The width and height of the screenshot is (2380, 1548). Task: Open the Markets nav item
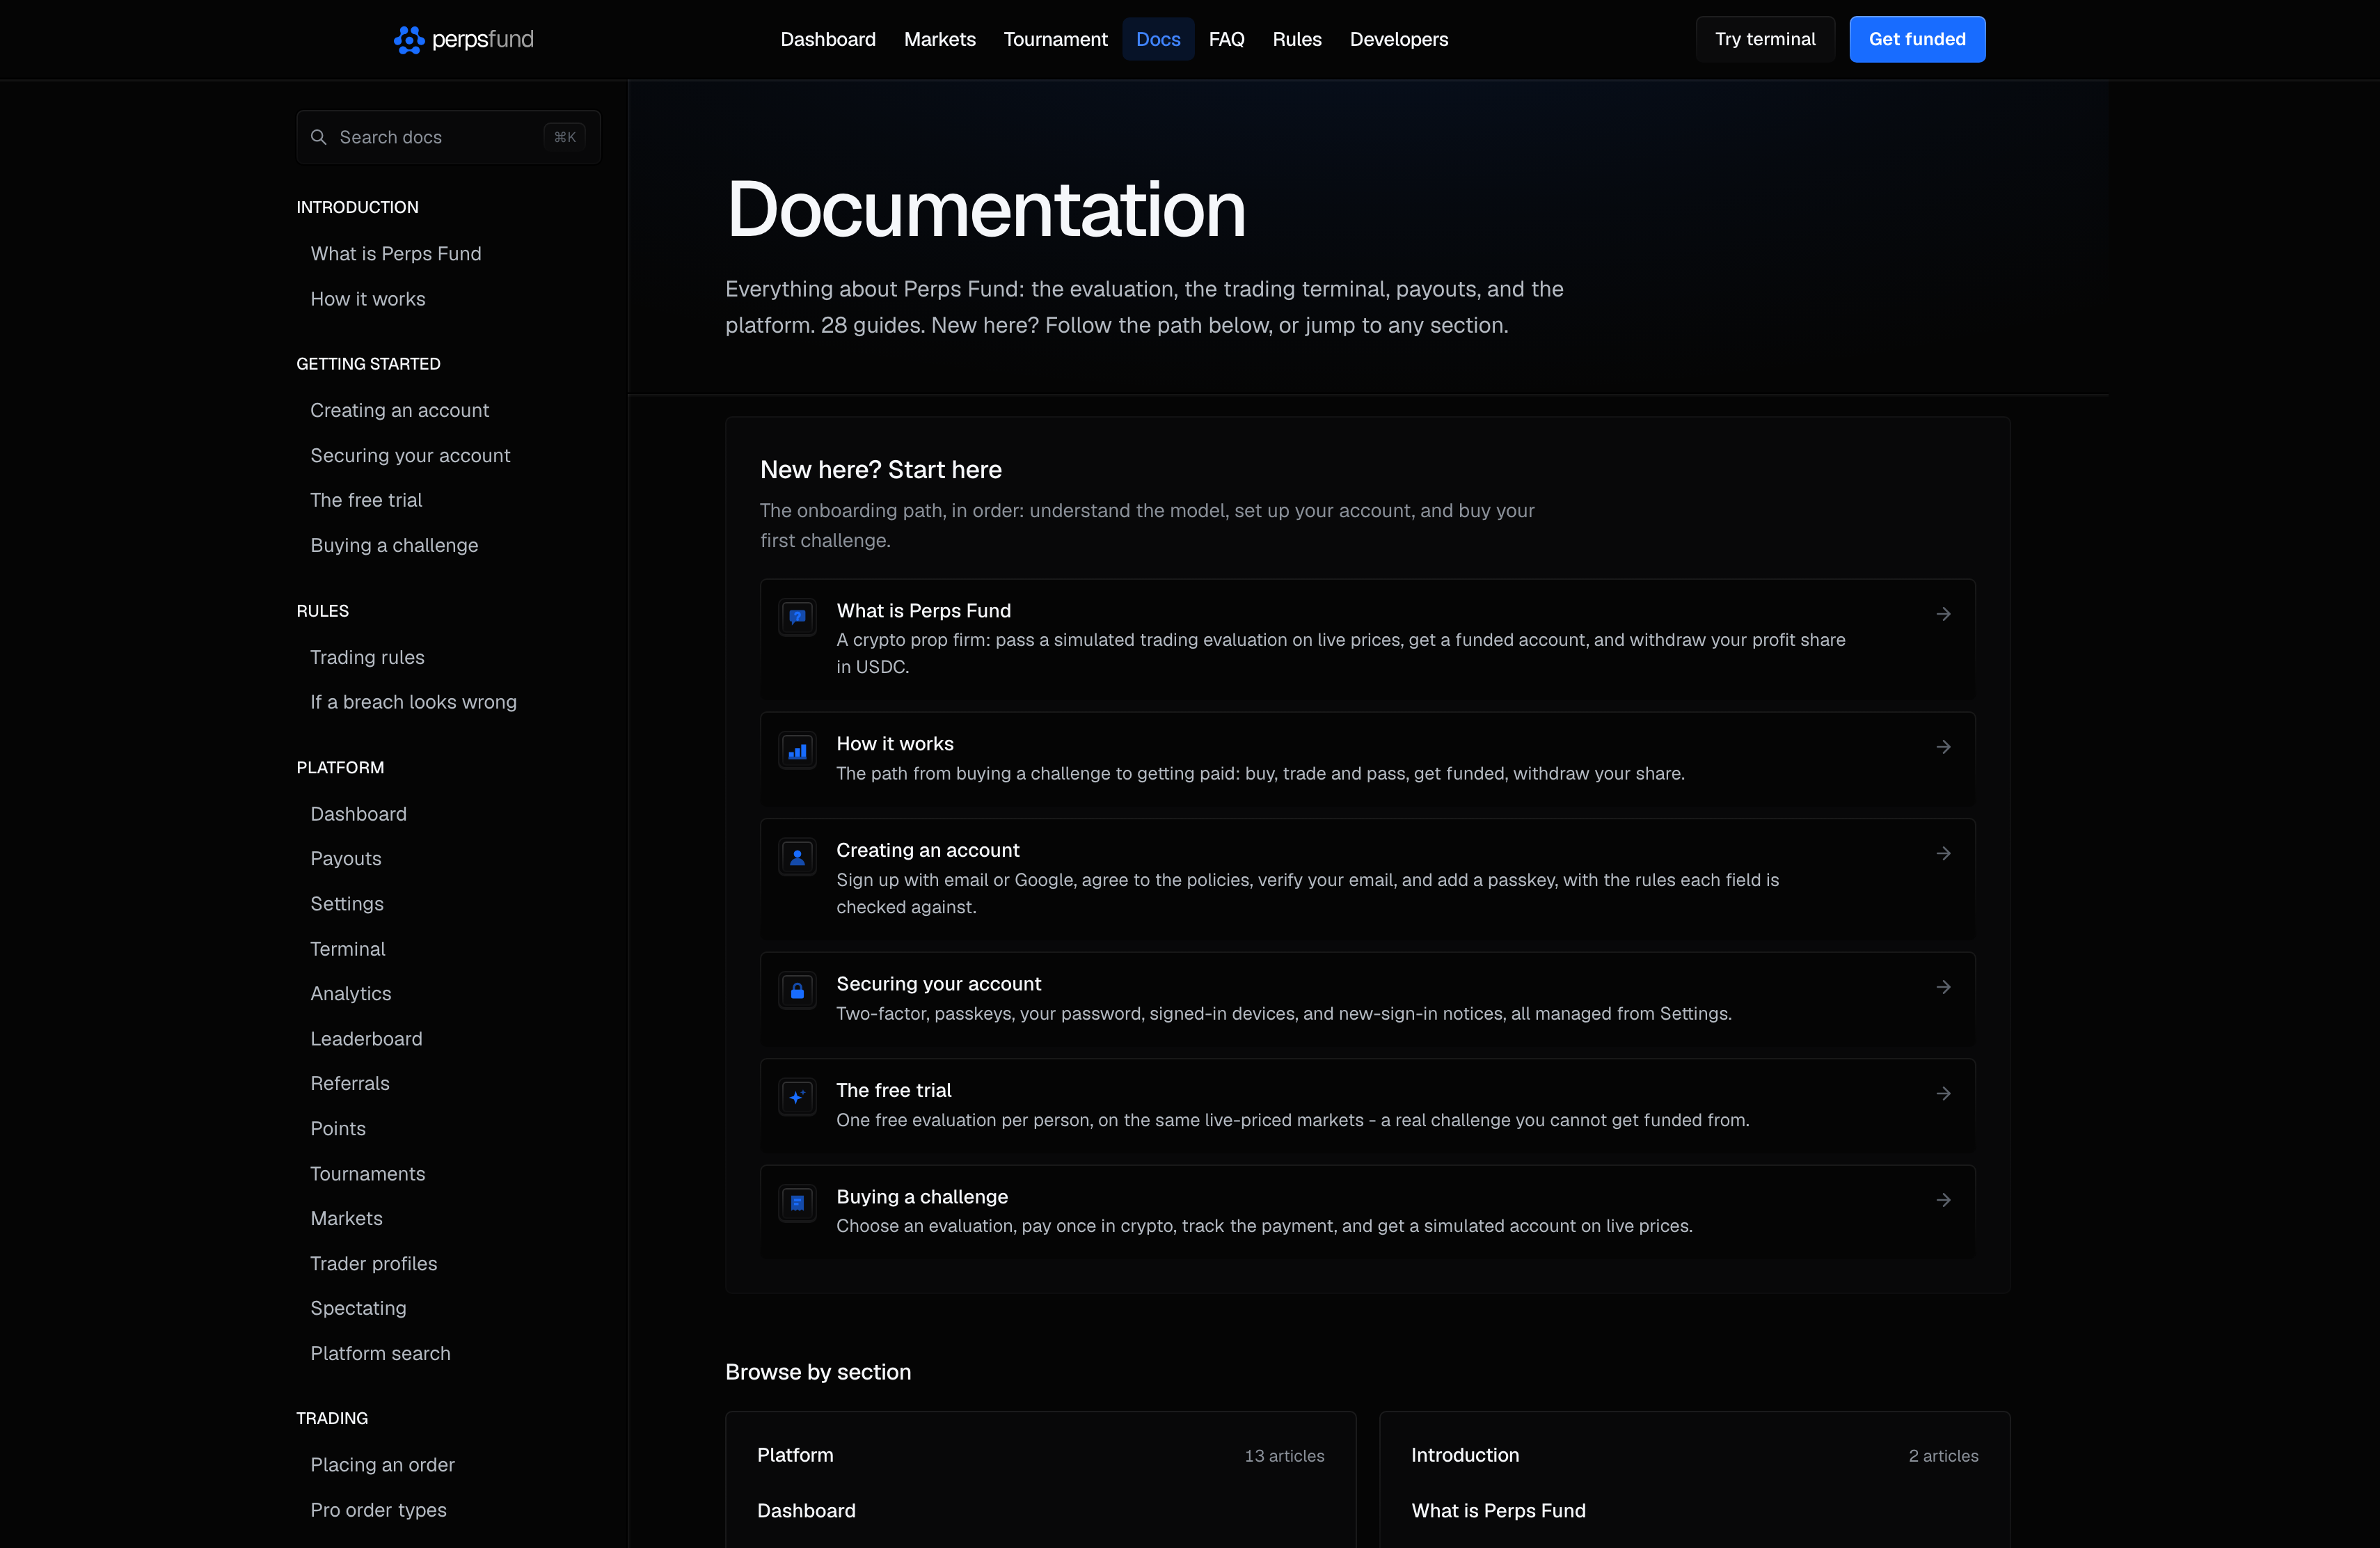[x=939, y=39]
